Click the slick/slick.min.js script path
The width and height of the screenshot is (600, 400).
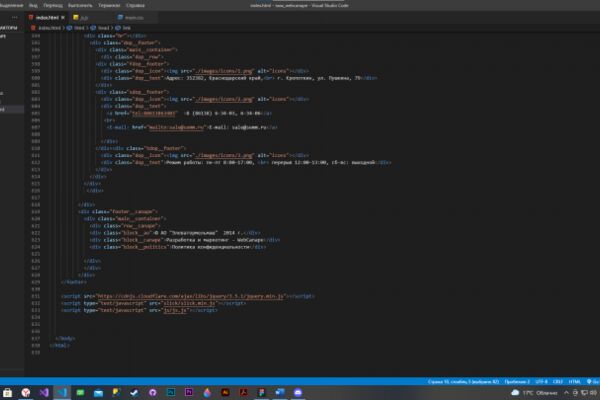[x=189, y=303]
